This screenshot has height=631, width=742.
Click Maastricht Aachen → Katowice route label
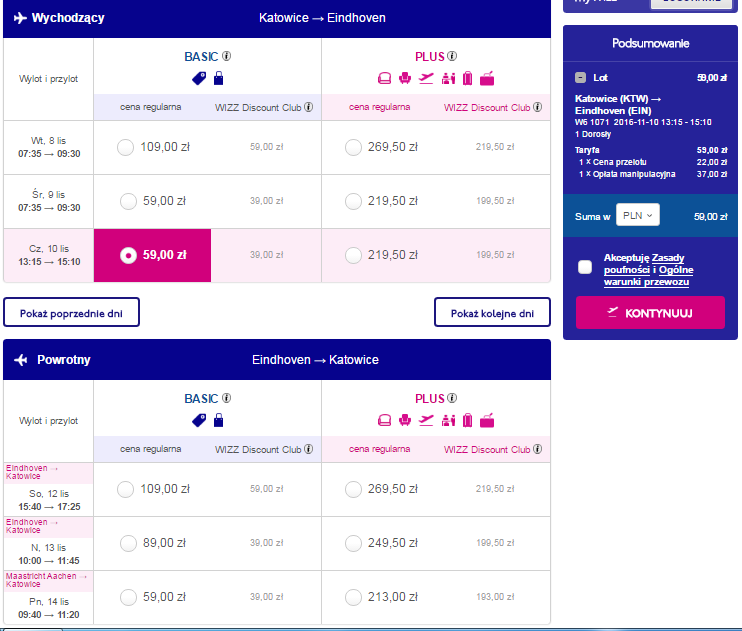46,580
